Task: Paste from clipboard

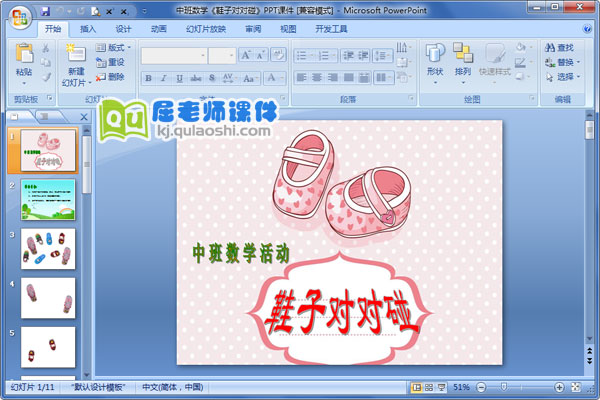Action: click(x=24, y=63)
